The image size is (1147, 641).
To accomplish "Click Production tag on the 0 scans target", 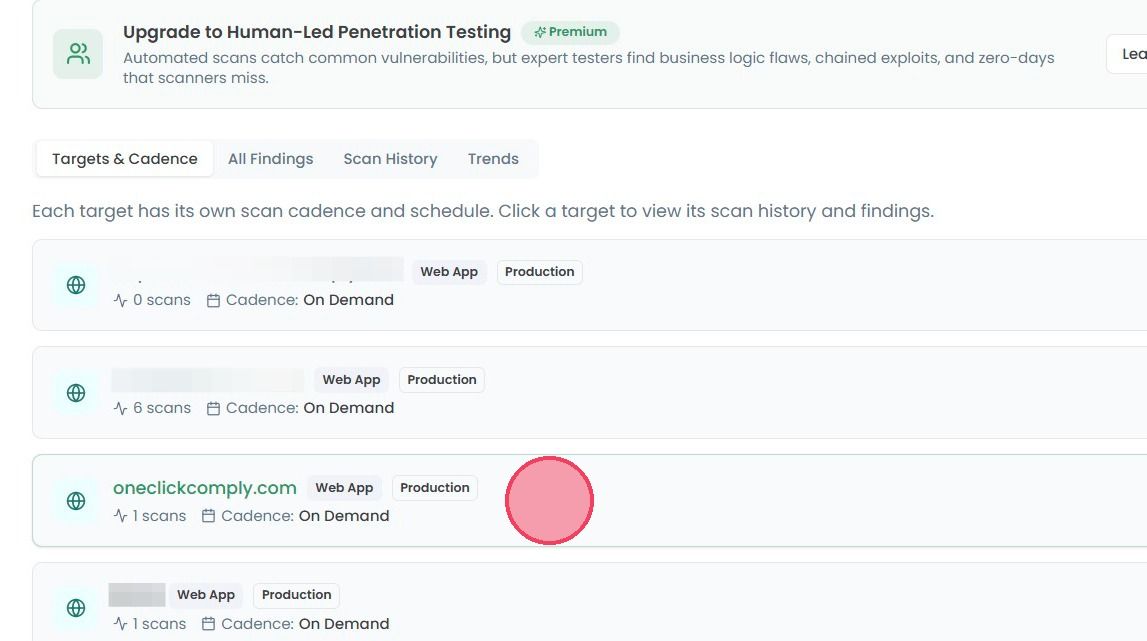I will coord(539,272).
